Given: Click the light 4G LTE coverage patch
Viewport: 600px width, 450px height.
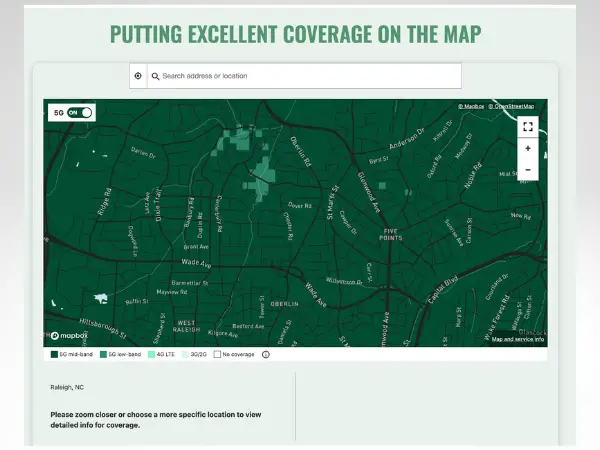Looking at the screenshot, I should click(262, 180).
